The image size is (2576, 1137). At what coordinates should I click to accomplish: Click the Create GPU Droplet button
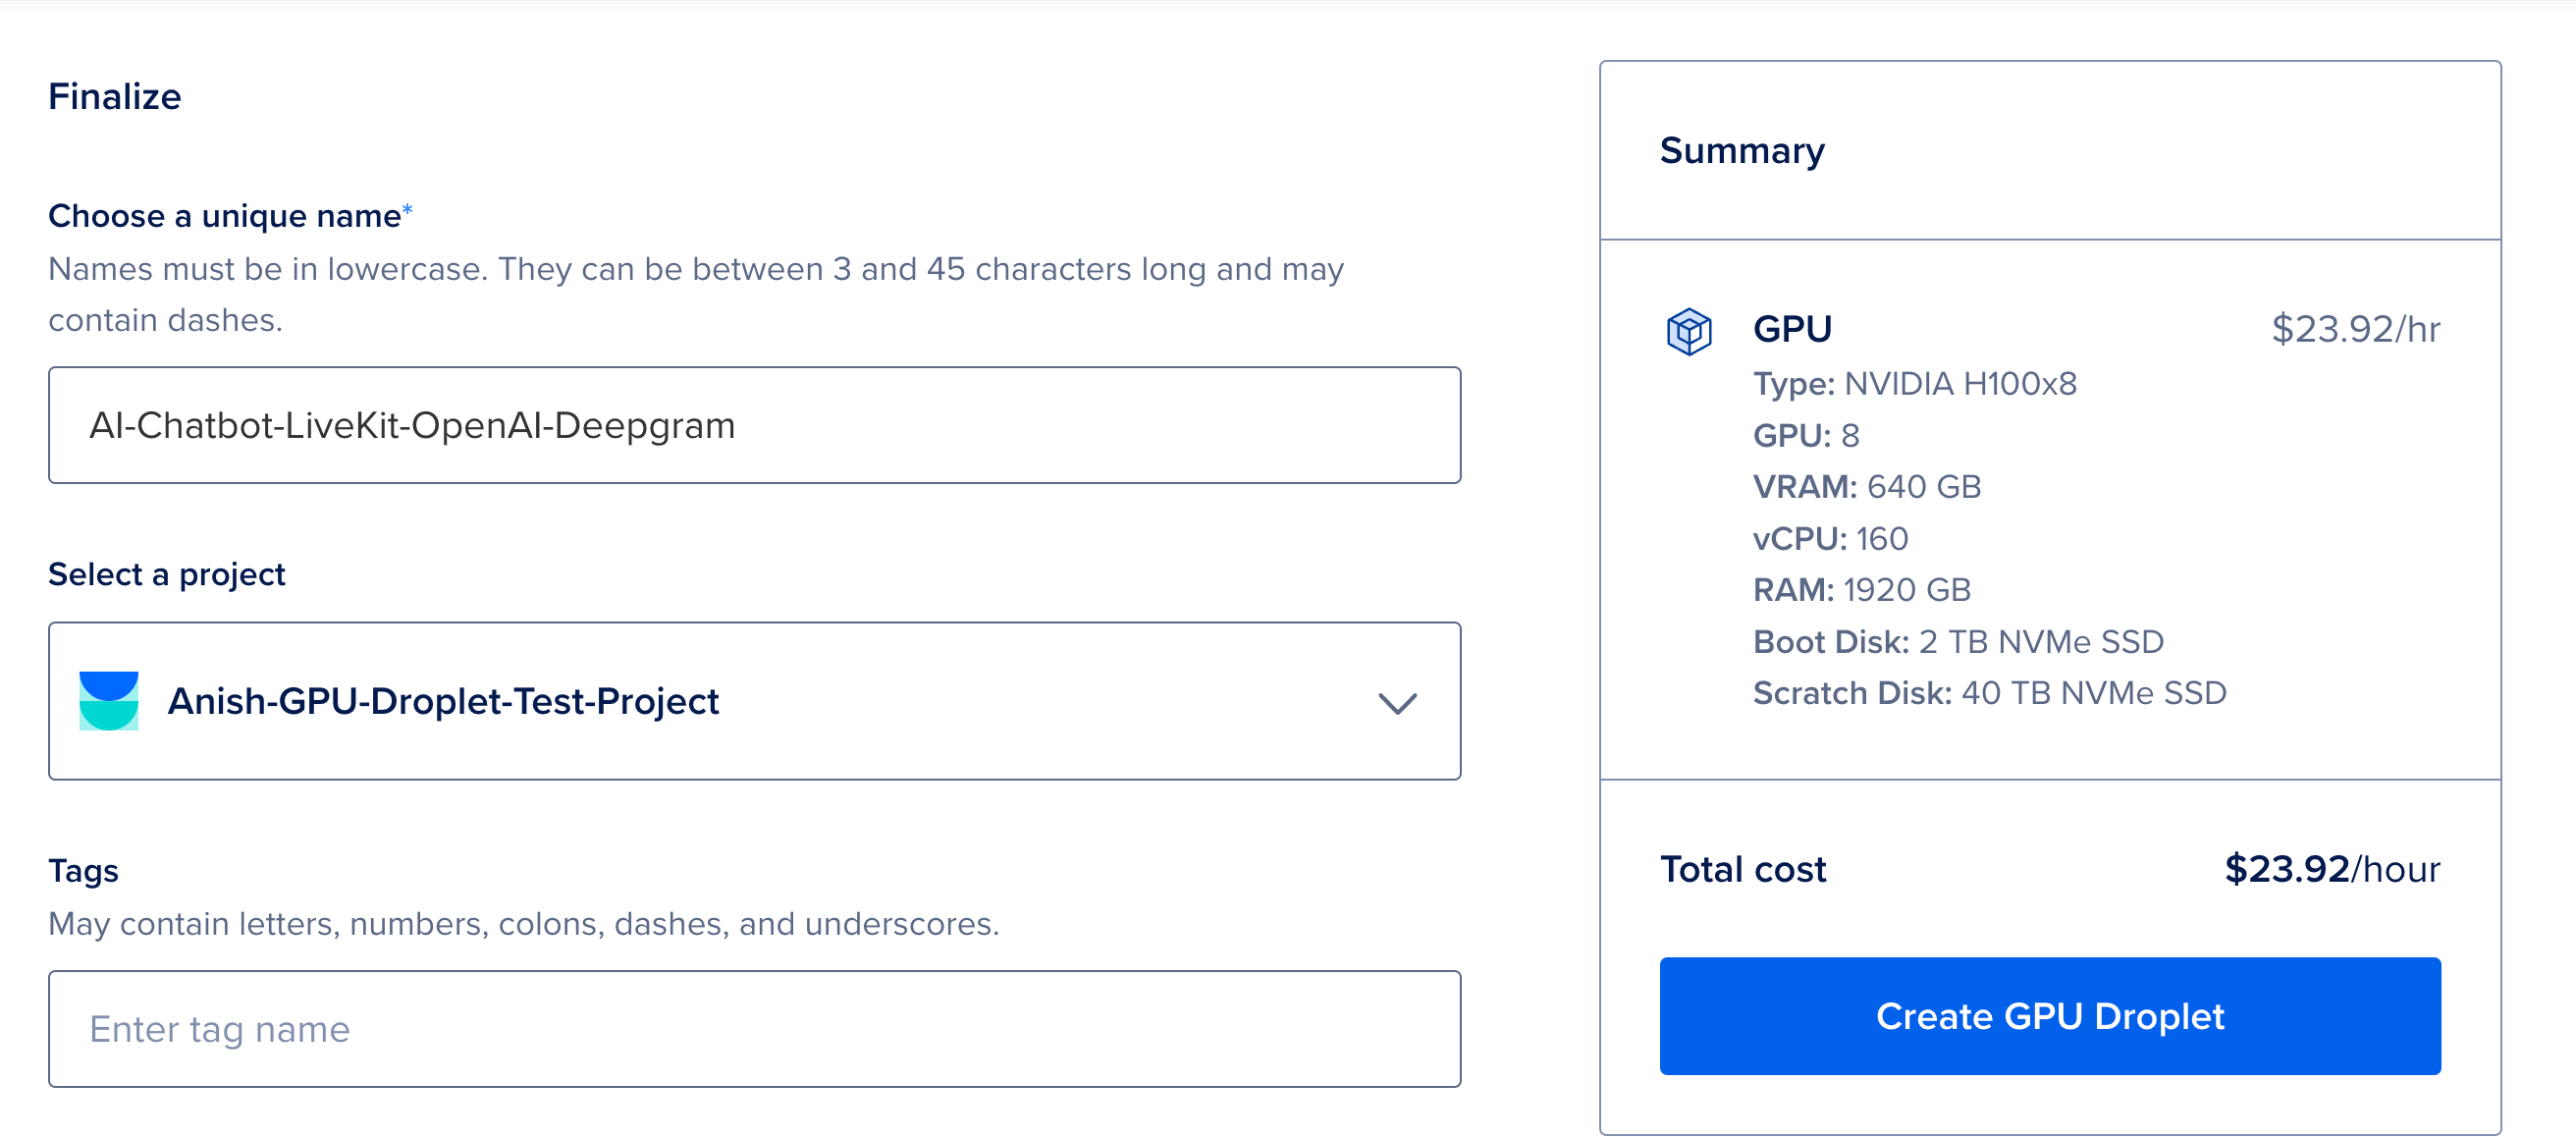tap(2050, 1016)
